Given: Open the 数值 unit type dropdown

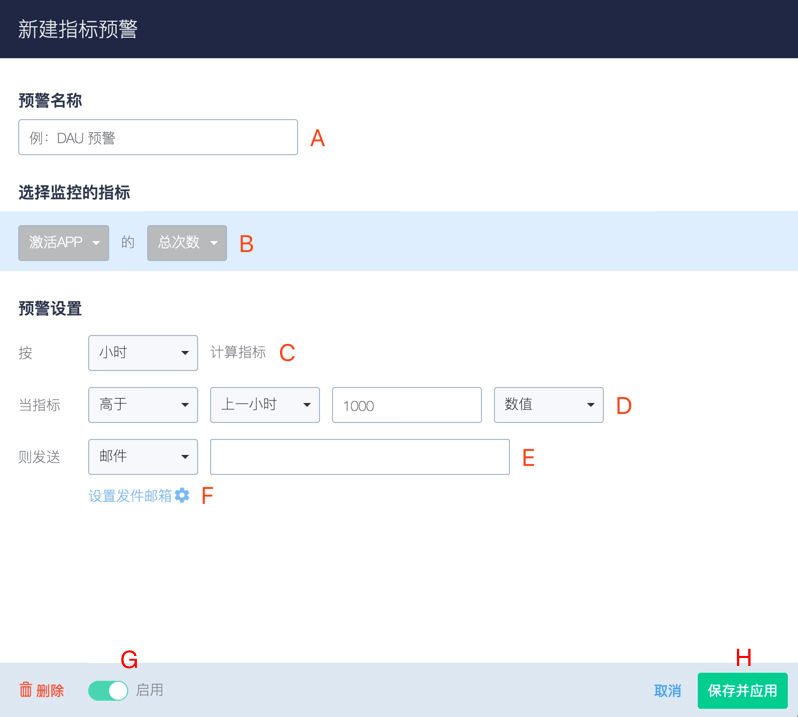Looking at the screenshot, I should pos(549,405).
